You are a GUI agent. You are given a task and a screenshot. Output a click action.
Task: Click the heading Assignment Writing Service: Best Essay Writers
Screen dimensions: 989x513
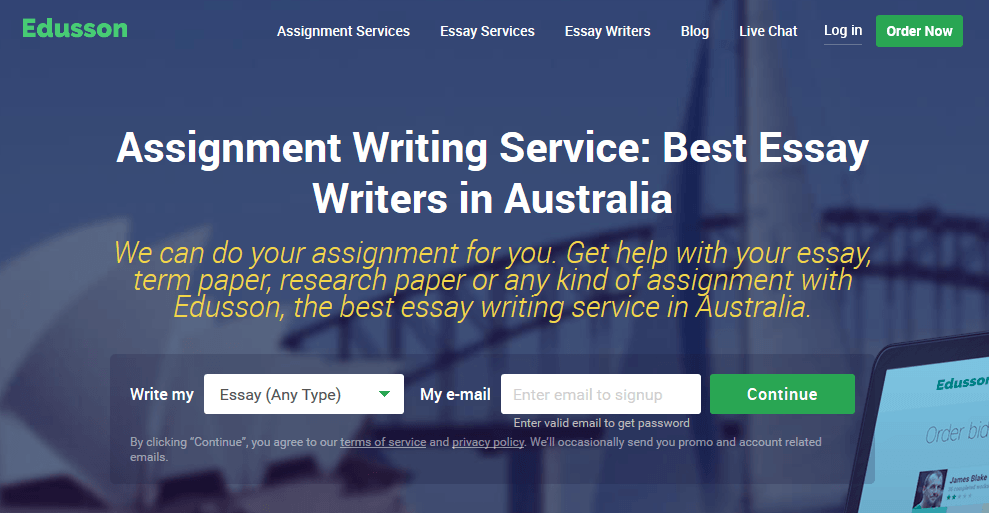(x=492, y=173)
